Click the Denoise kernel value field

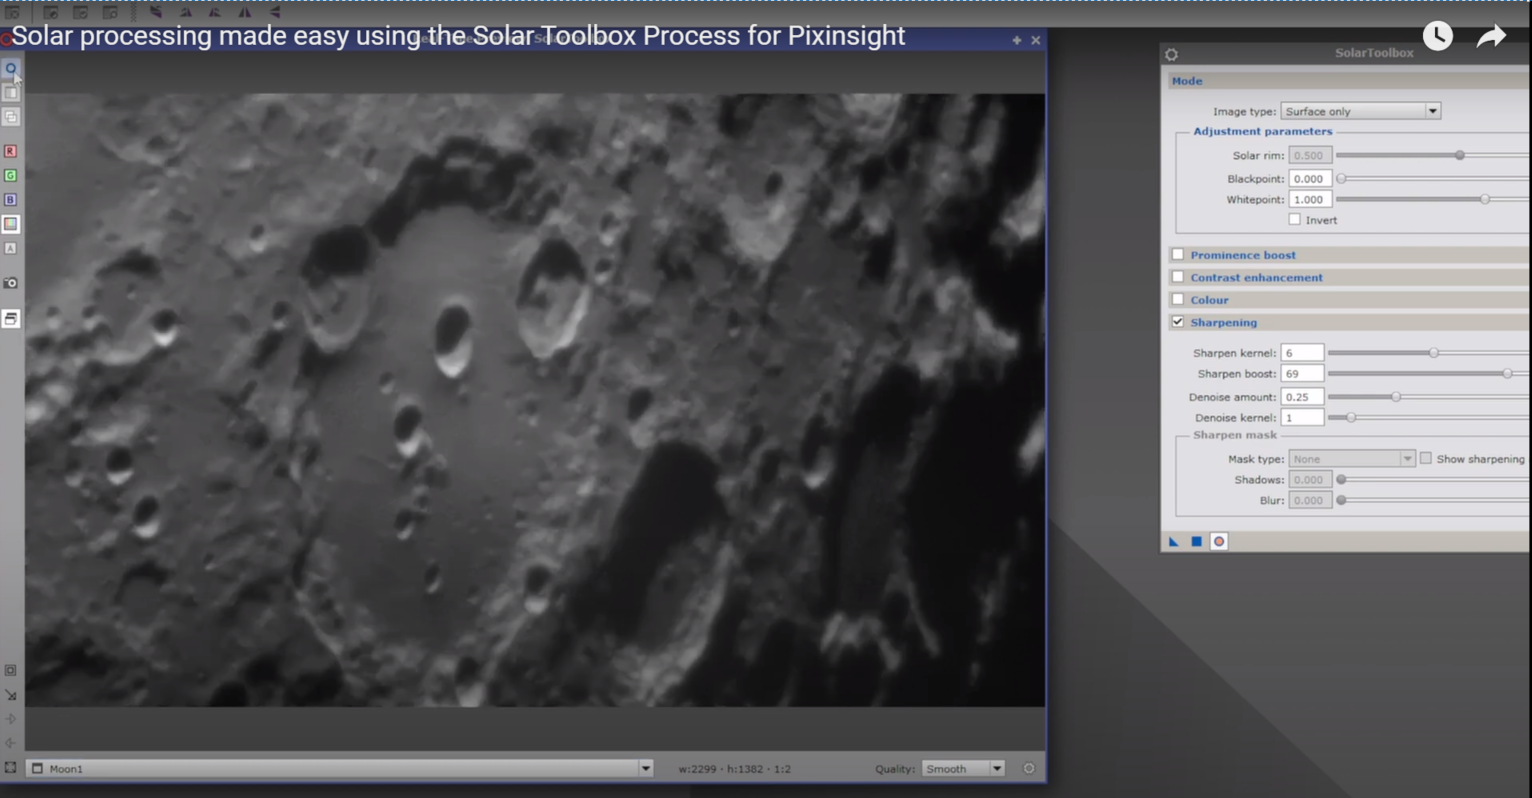tap(1302, 417)
